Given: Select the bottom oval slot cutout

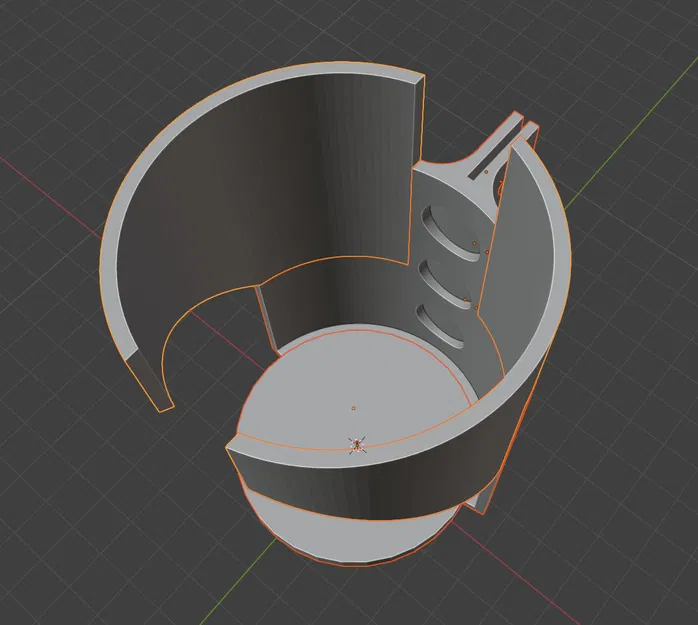Looking at the screenshot, I should [x=440, y=326].
